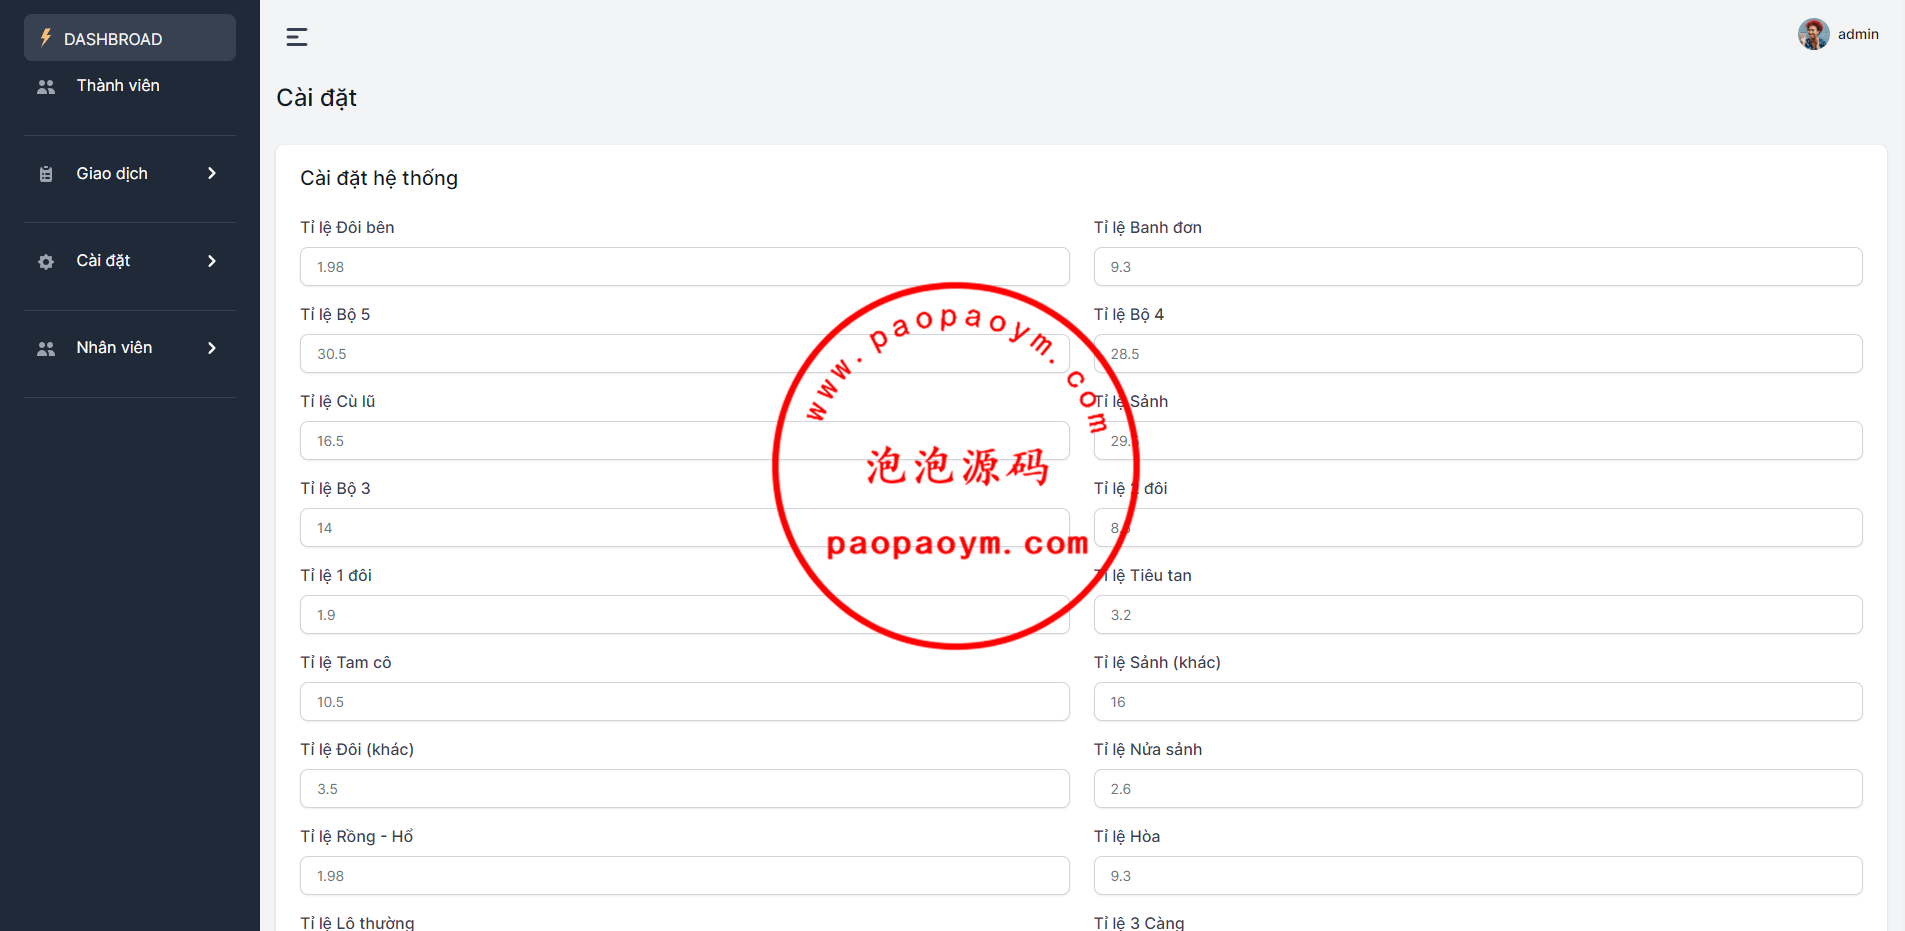This screenshot has height=931, width=1905.
Task: Select the Tỉ lệ Banh đơn input
Action: [x=1477, y=267]
